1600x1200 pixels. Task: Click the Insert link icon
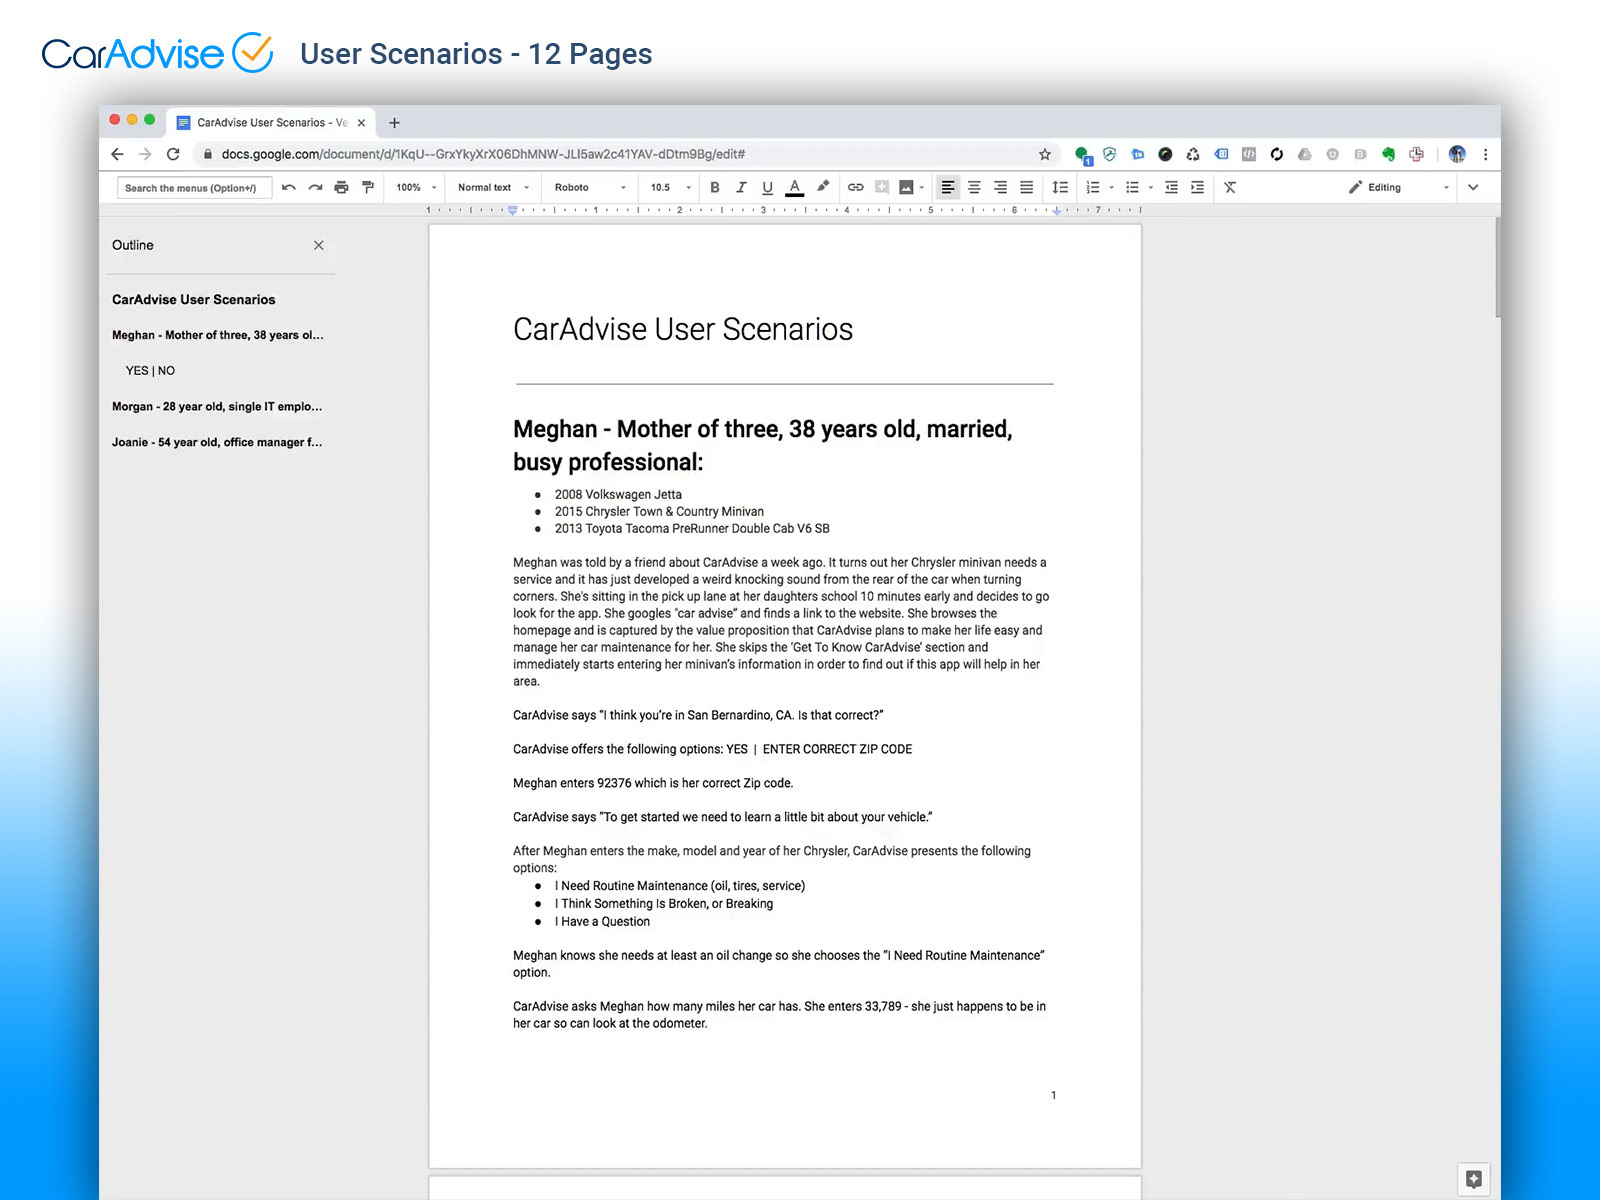pos(856,187)
